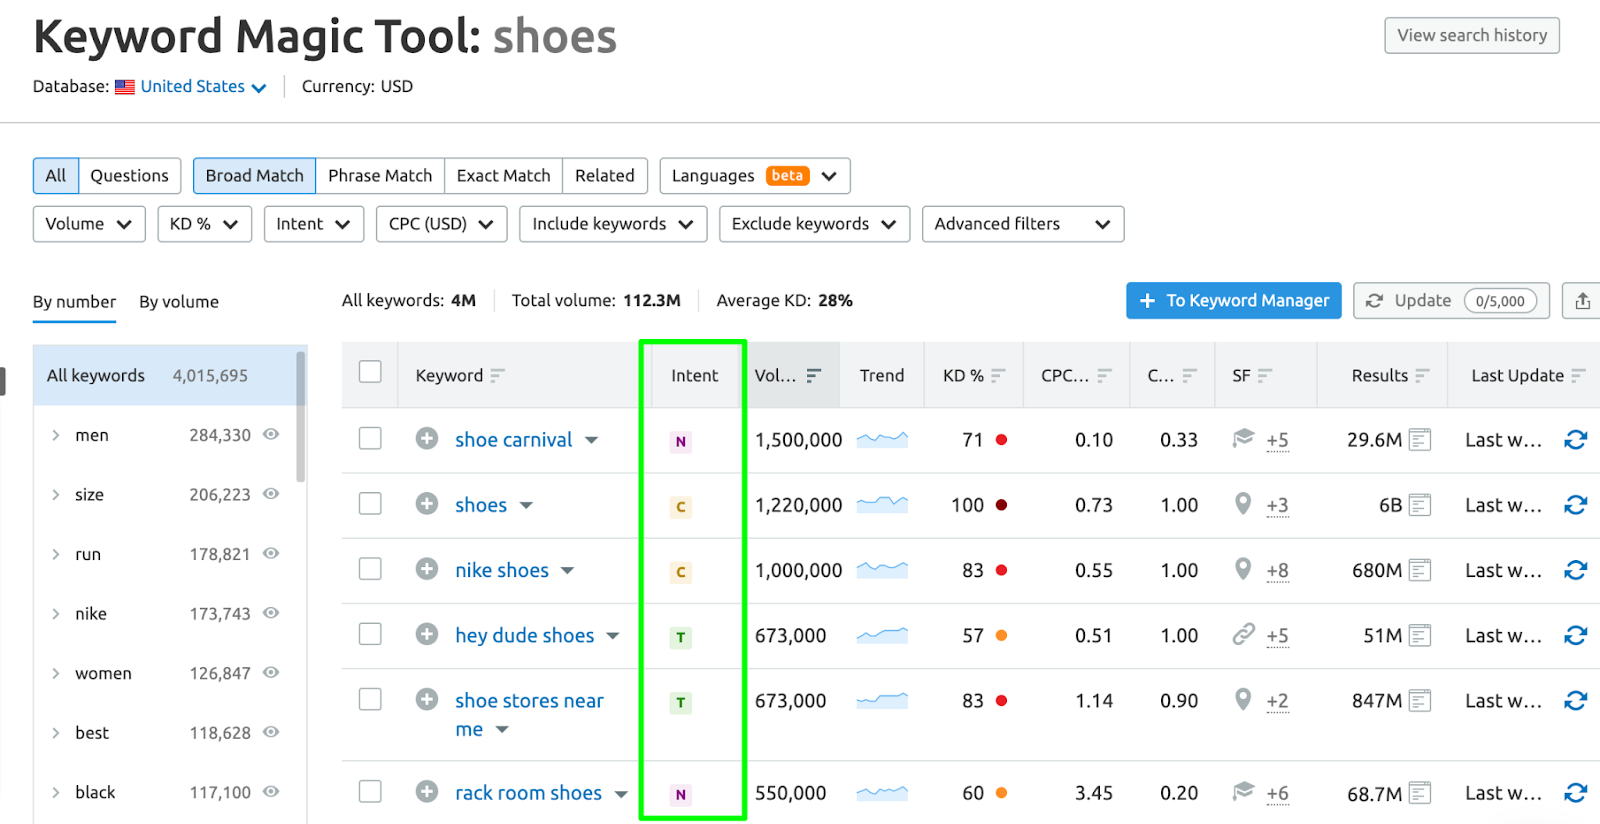The height and width of the screenshot is (824, 1600).
Task: Refresh metrics for shoes row
Action: click(1576, 505)
